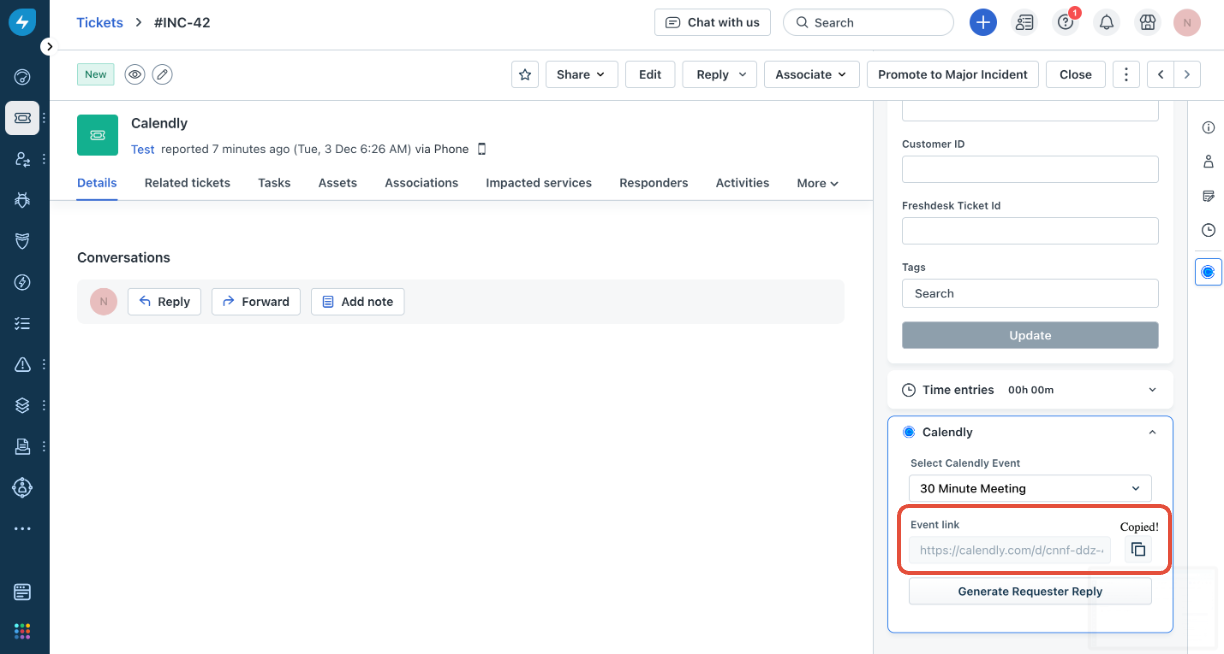This screenshot has width=1224, height=654.
Task: Click the Freshdesk Ticket Id field
Action: 1030,231
